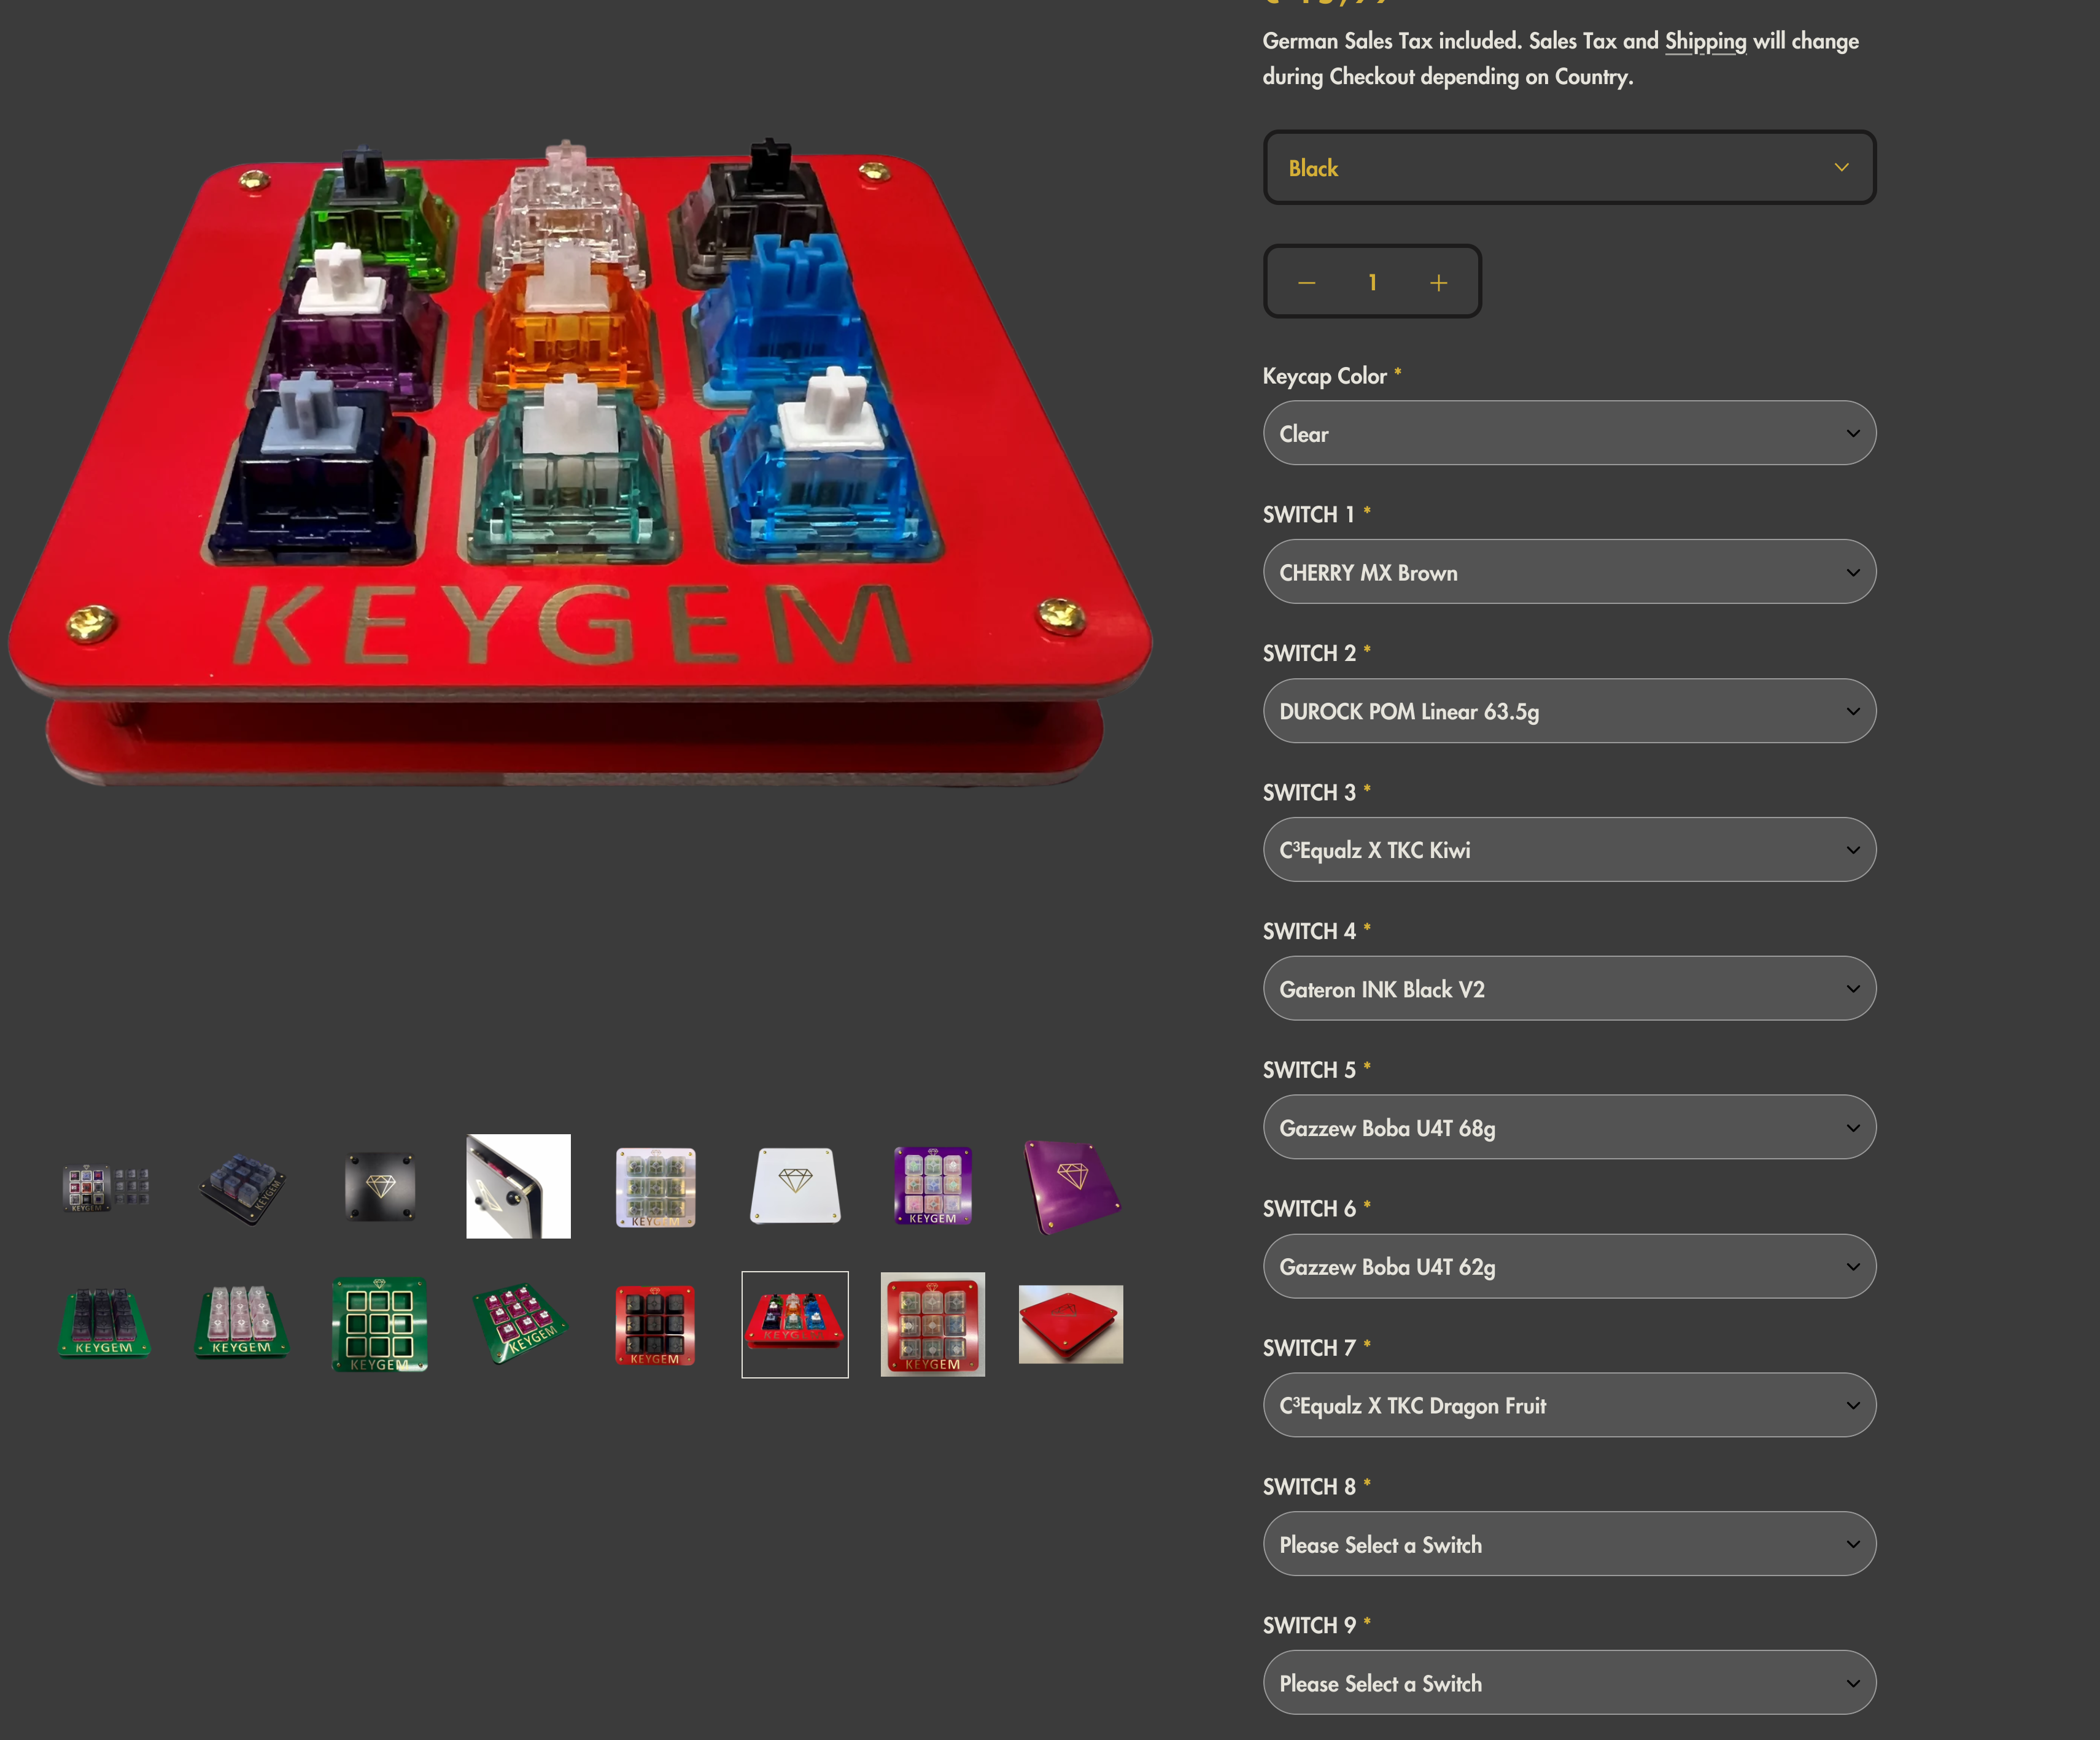This screenshot has height=1740, width=2100.
Task: Expand the Keycap Color Clear dropdown
Action: (1569, 433)
